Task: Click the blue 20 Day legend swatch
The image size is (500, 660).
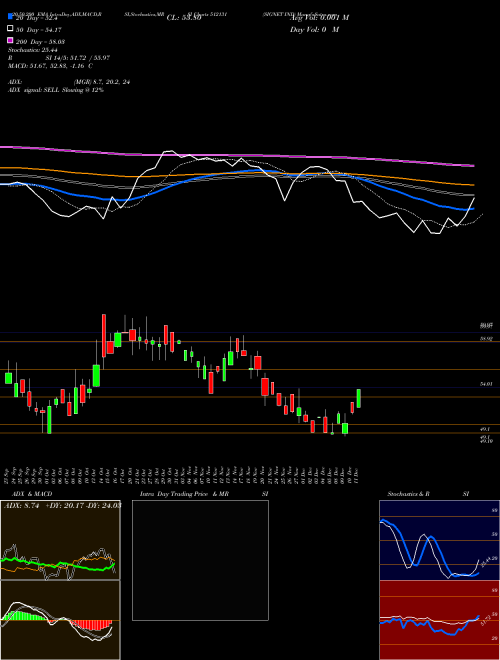Action: coord(10,17)
